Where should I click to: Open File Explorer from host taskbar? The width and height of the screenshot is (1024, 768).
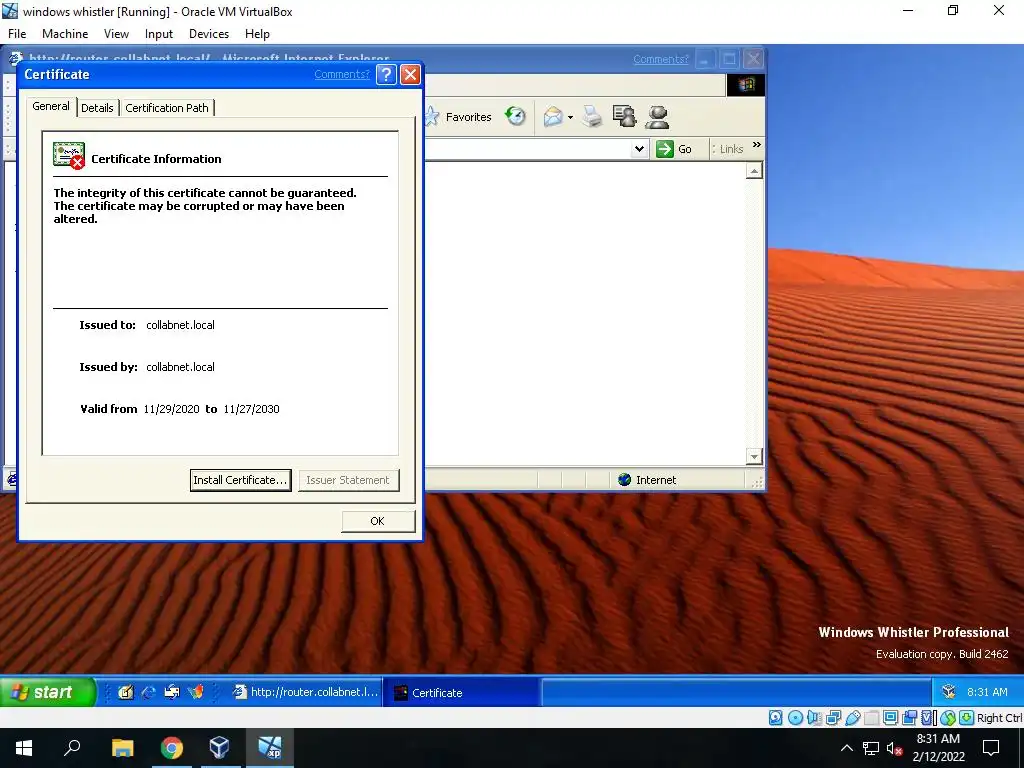pos(122,748)
